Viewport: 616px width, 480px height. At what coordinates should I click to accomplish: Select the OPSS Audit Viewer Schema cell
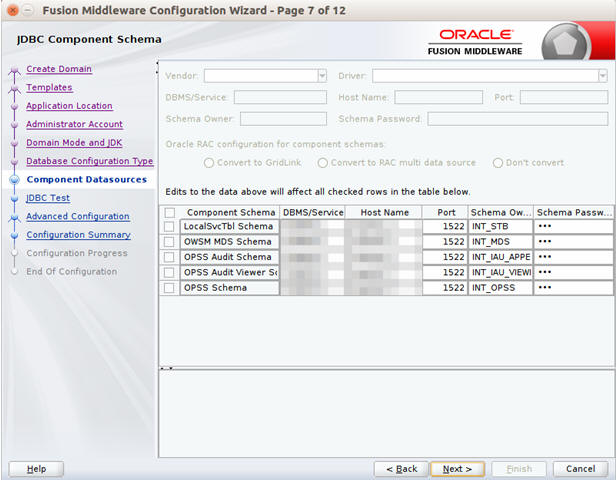click(x=230, y=273)
